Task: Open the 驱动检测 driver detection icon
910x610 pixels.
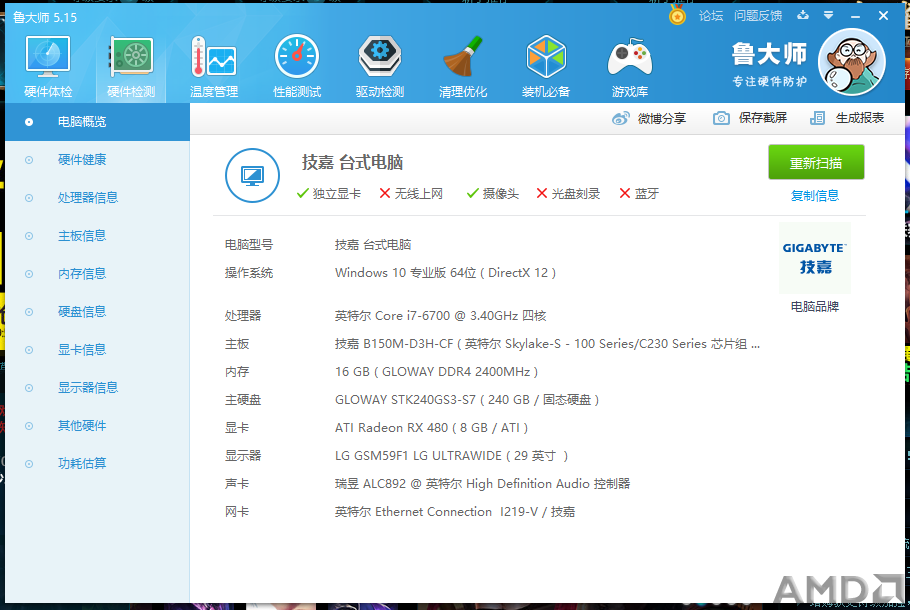Action: click(380, 66)
